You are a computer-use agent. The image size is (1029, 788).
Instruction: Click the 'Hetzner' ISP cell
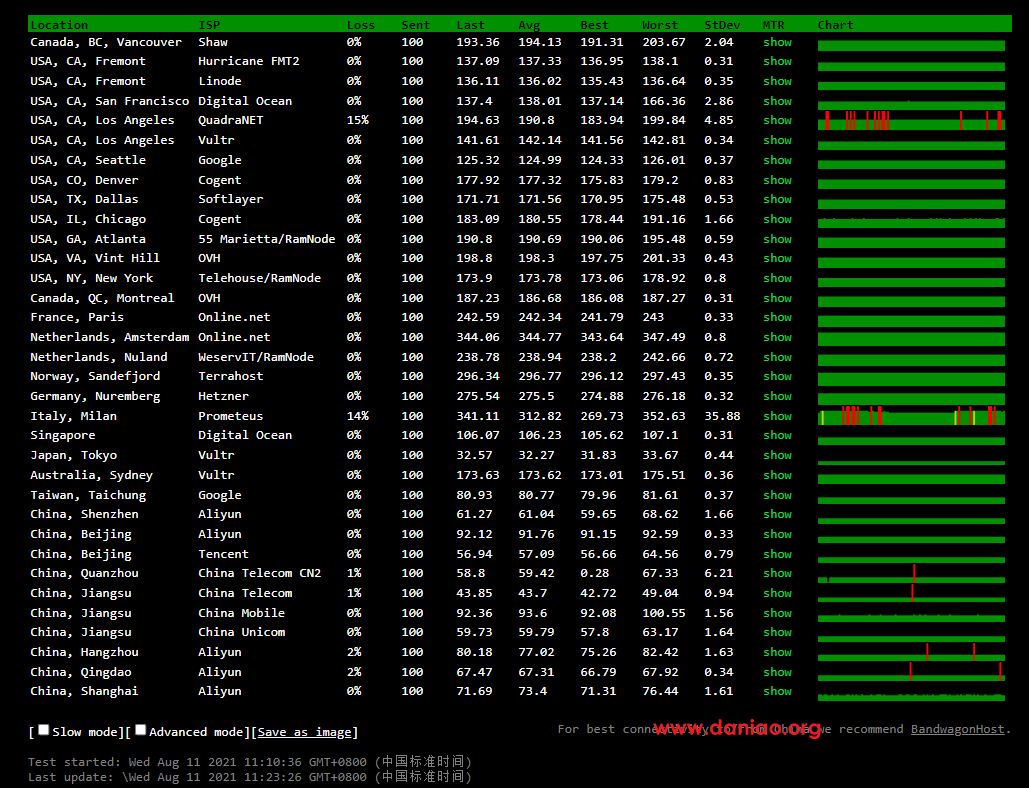pyautogui.click(x=224, y=396)
